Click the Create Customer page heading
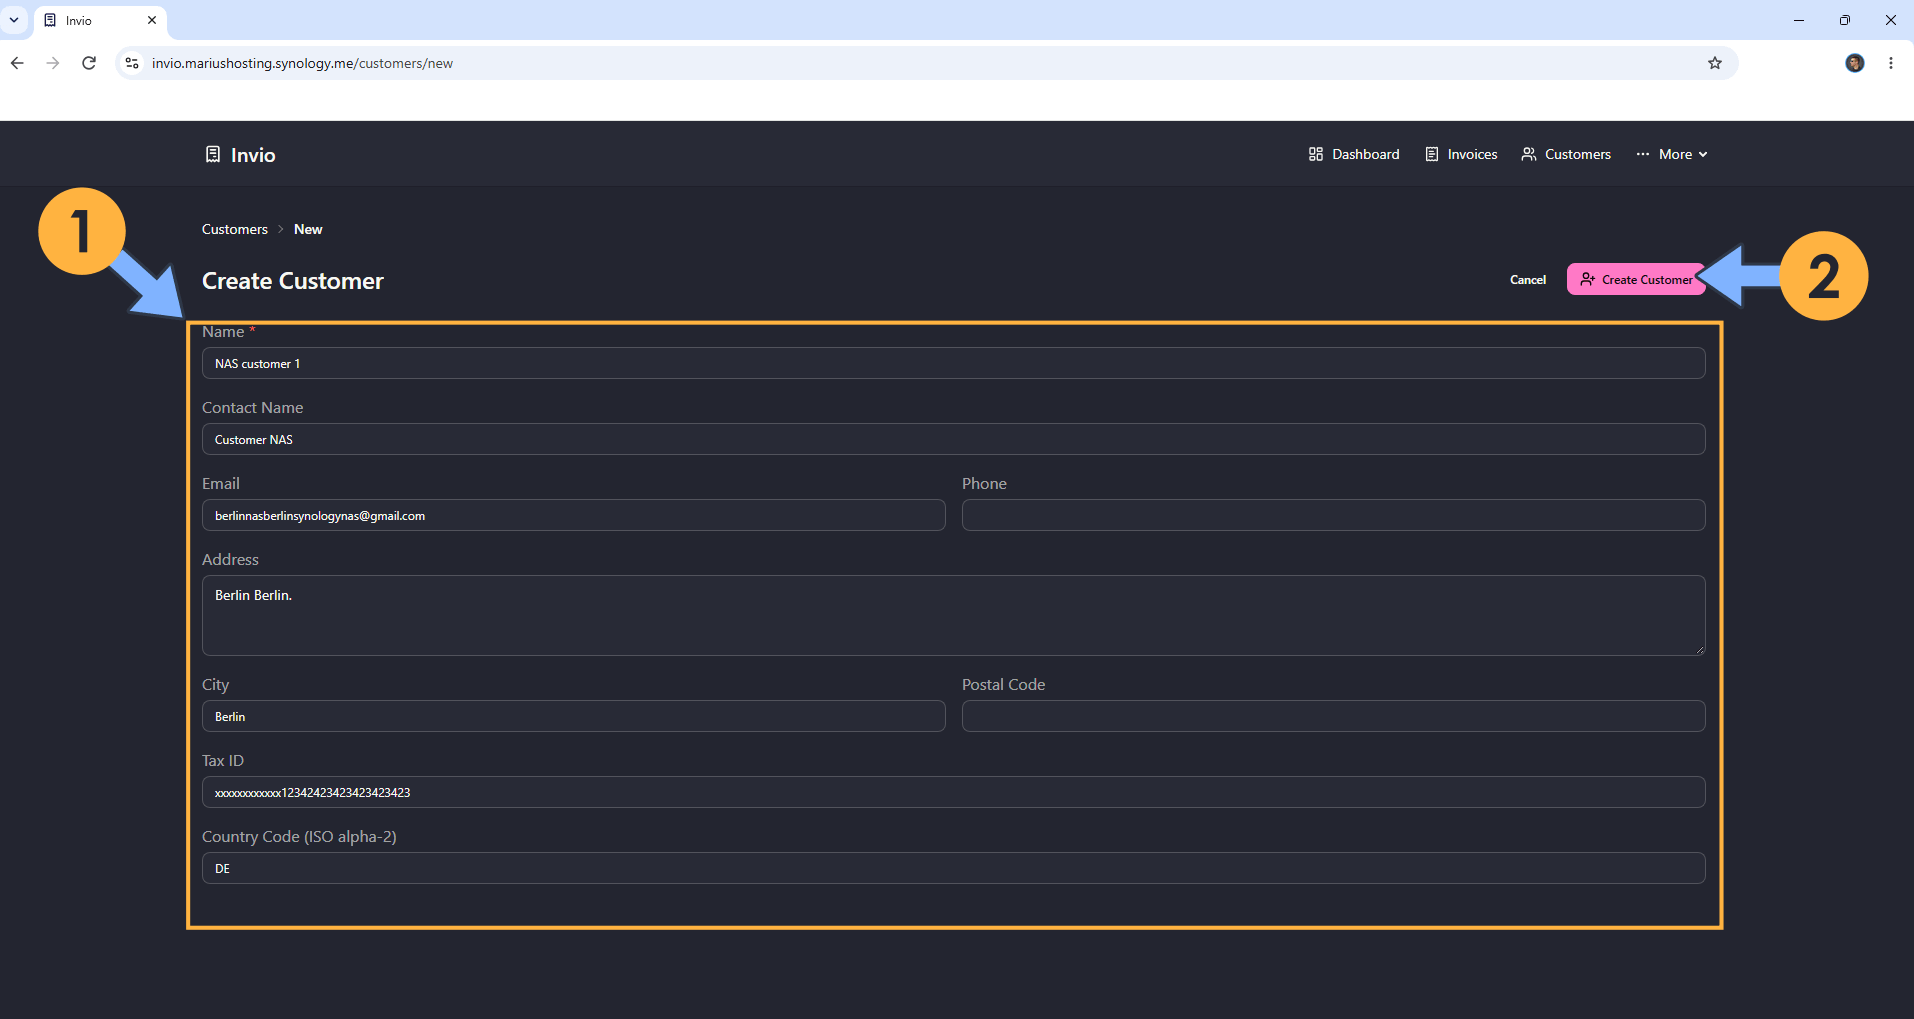This screenshot has height=1019, width=1914. (x=292, y=281)
